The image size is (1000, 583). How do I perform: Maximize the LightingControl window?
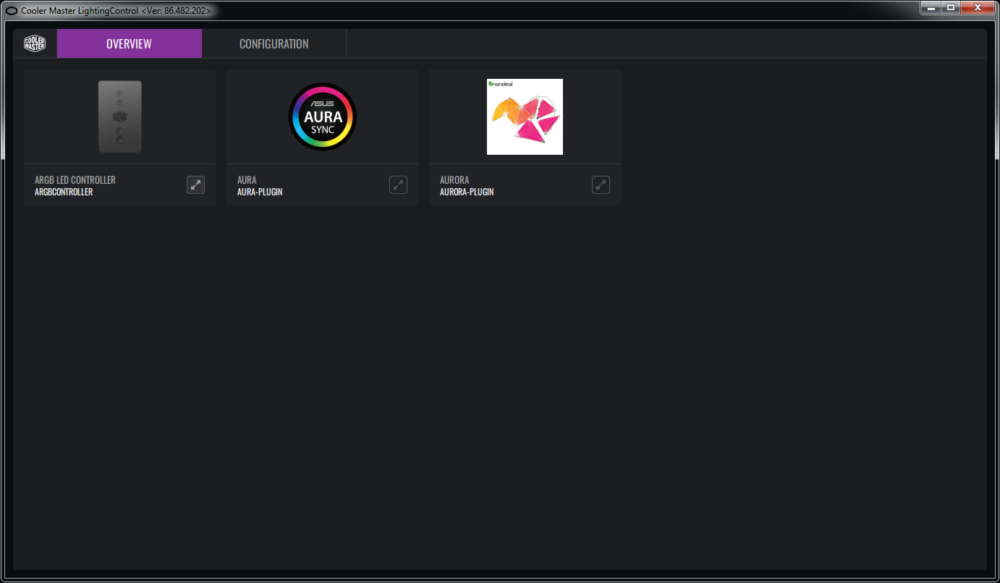point(950,8)
